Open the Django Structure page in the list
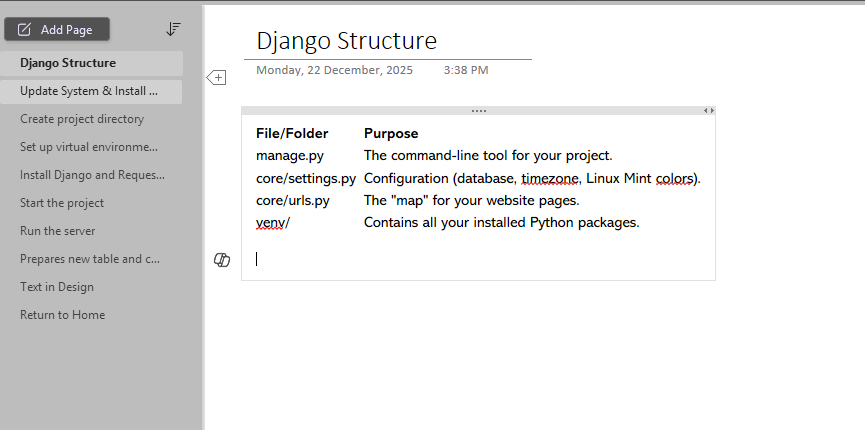Viewport: 865px width, 430px height. pos(68,63)
